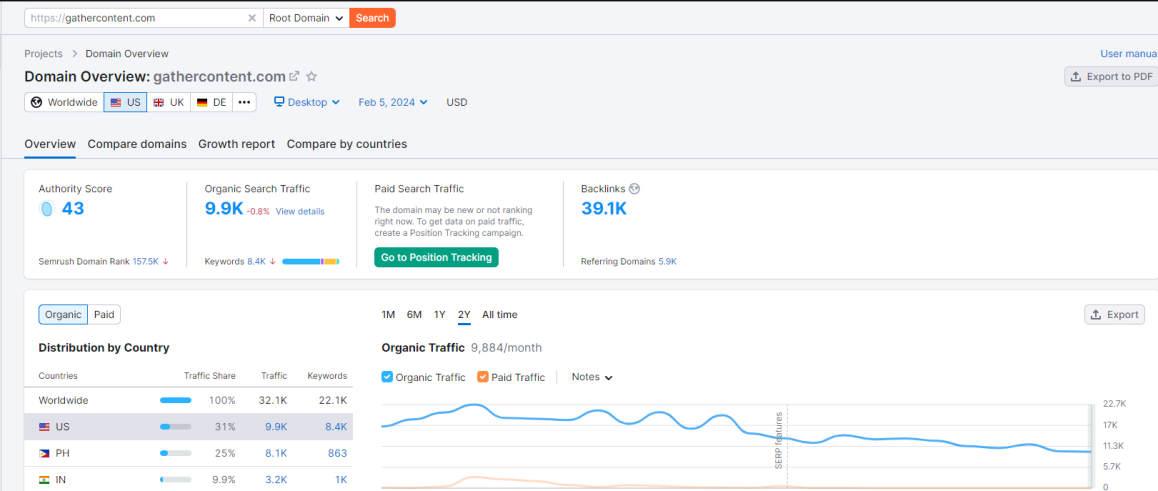The width and height of the screenshot is (1158, 491).
Task: Expand the Notes dropdown
Action: [592, 377]
